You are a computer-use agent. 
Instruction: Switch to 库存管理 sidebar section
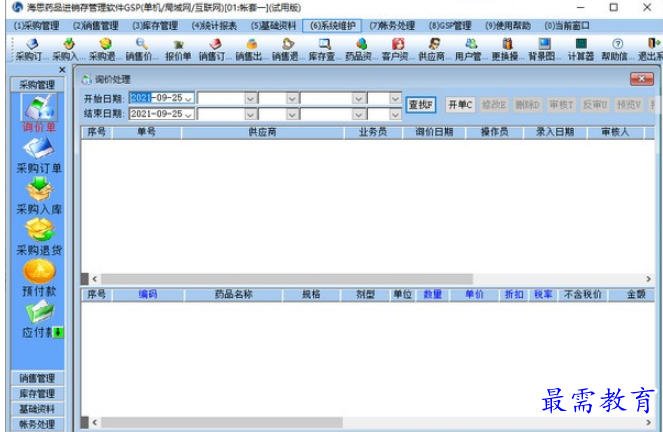point(37,394)
